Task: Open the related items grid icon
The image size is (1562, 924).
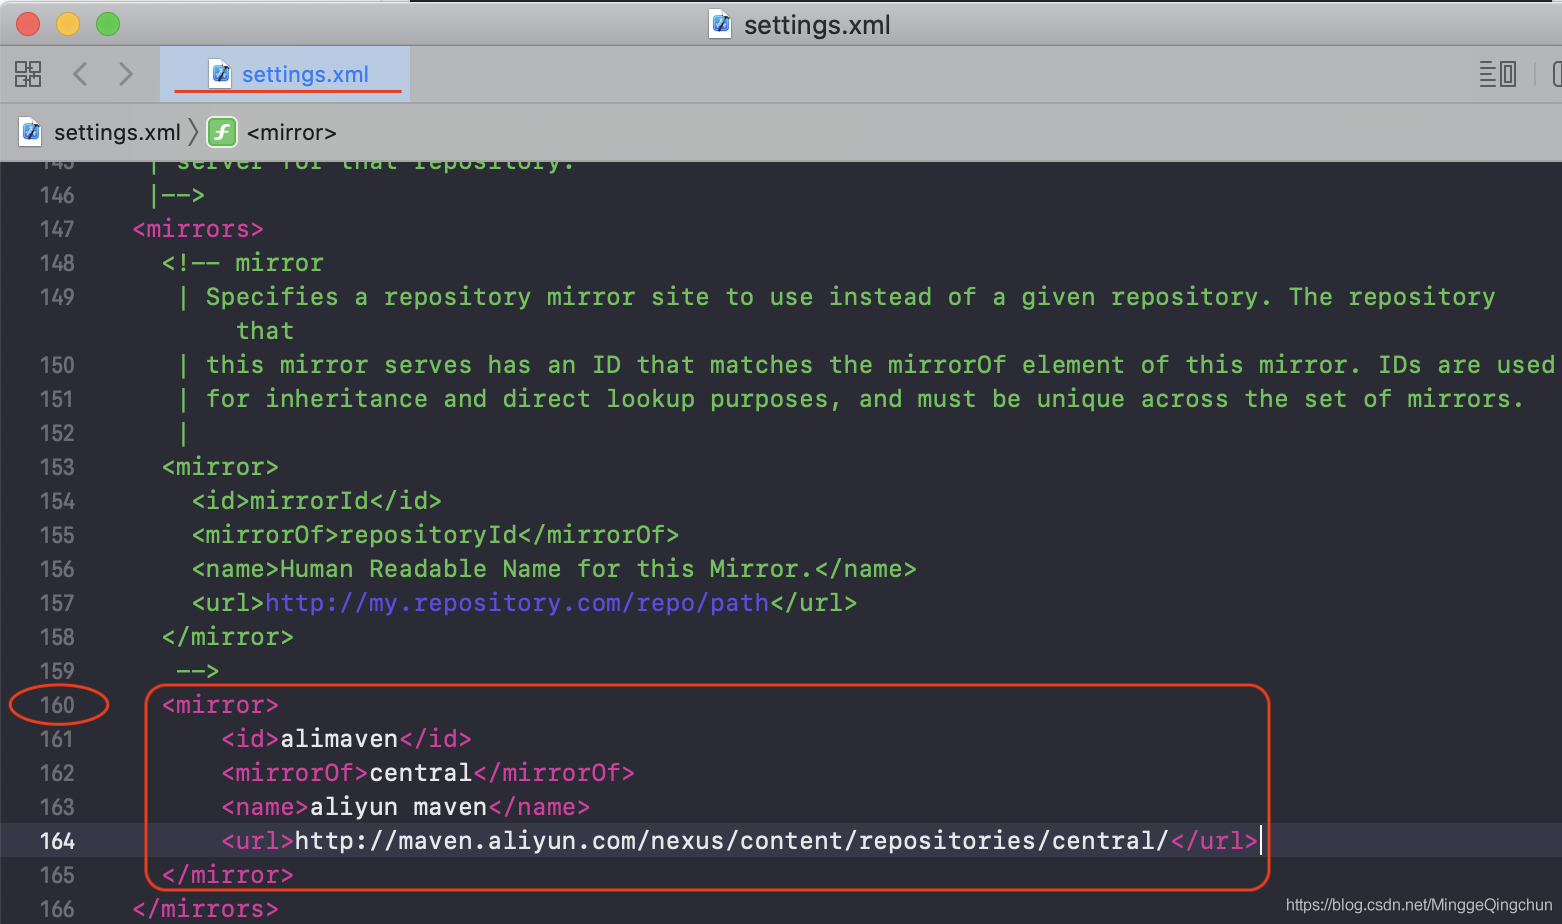Action: pyautogui.click(x=28, y=74)
